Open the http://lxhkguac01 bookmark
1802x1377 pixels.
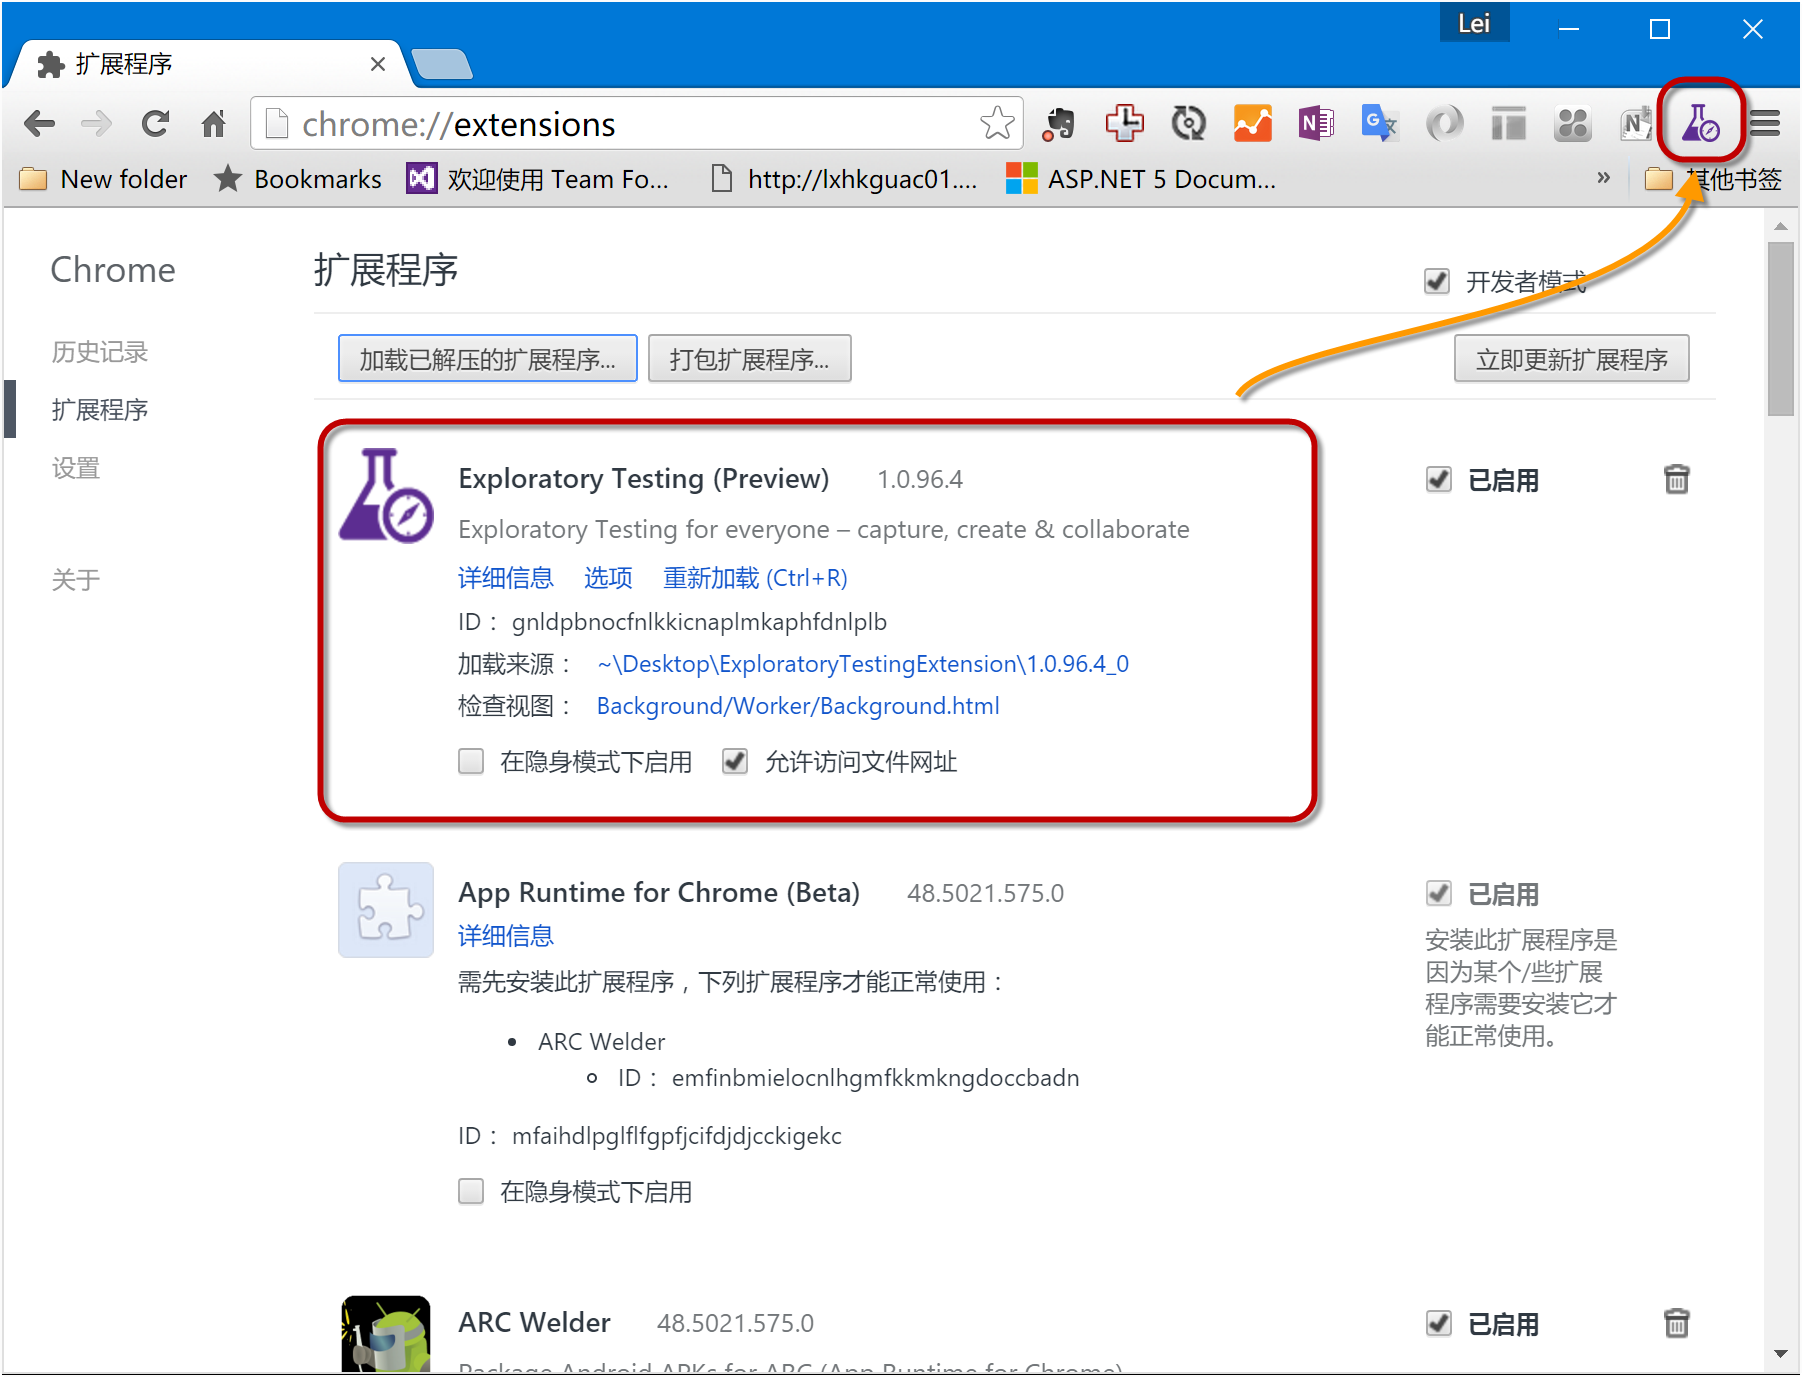843,179
